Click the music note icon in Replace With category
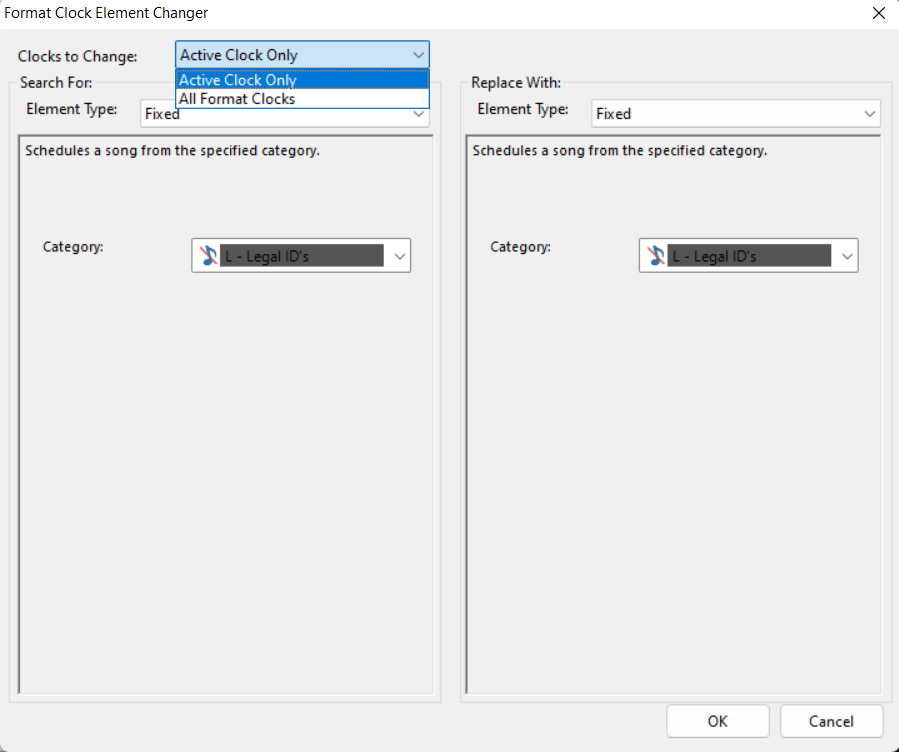The image size is (899, 752). pos(656,256)
